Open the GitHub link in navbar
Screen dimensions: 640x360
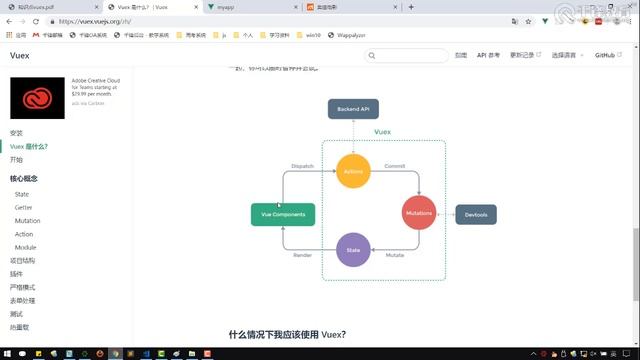click(608, 55)
